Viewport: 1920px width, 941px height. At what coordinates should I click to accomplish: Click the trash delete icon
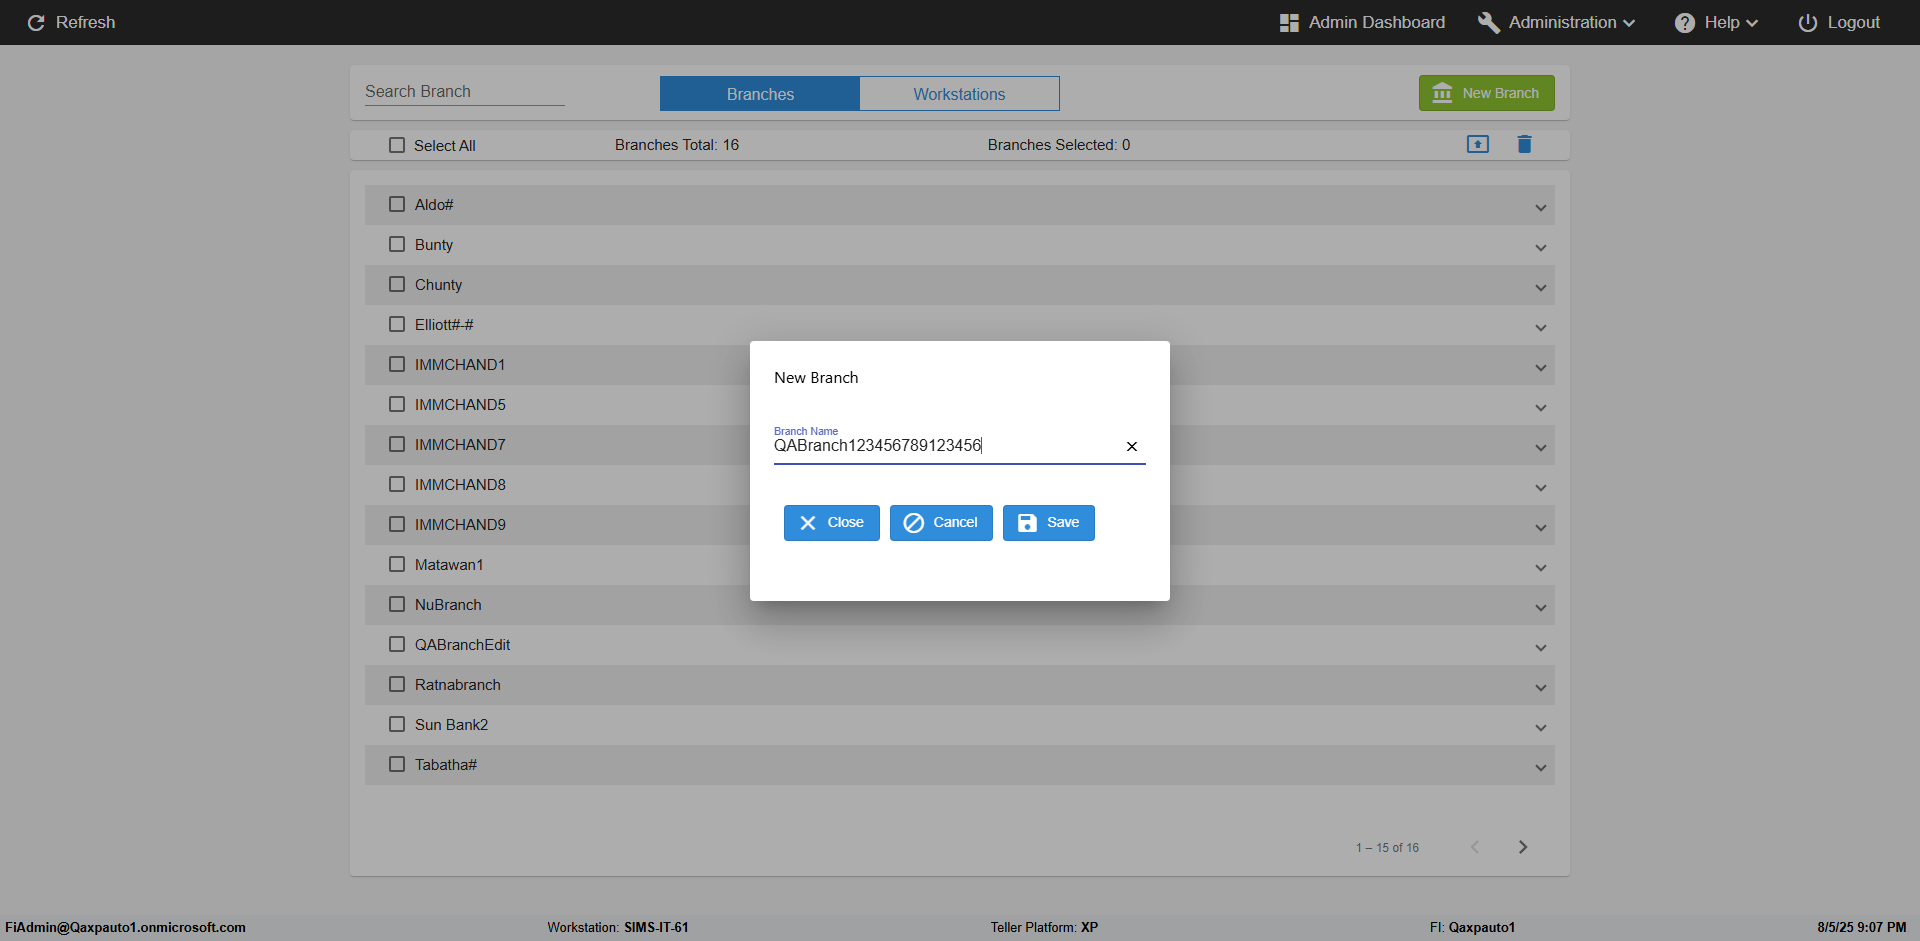tap(1524, 144)
